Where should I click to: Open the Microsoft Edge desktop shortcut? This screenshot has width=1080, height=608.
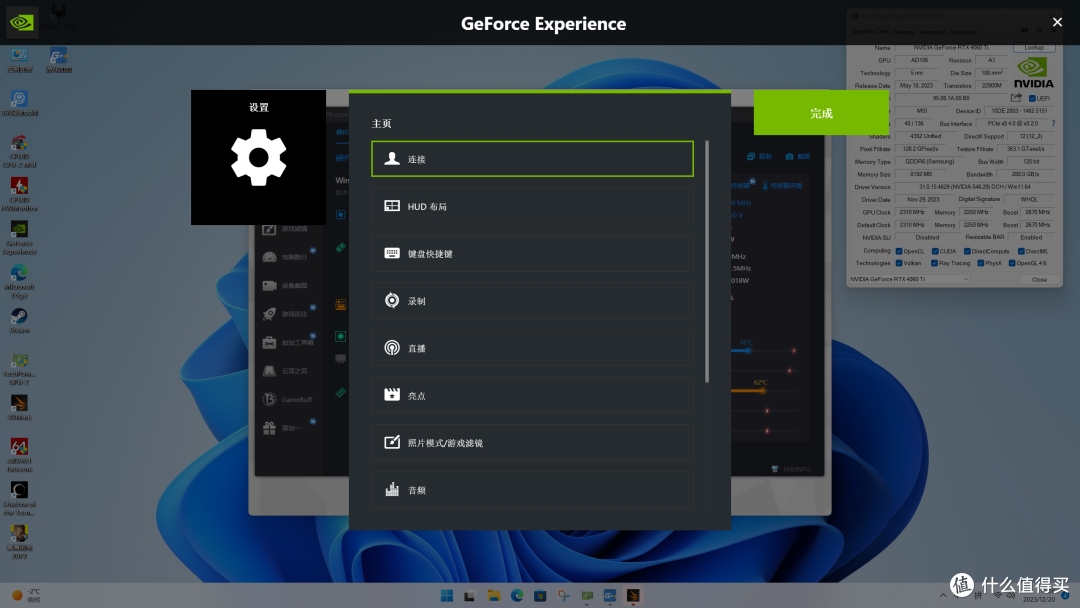point(19,281)
